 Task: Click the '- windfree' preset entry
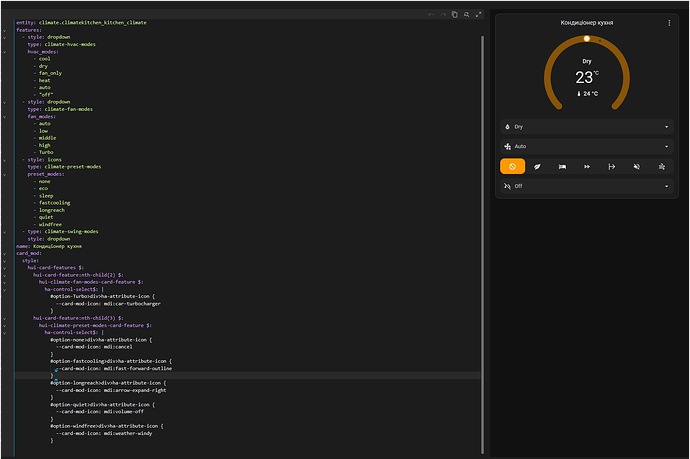(48, 224)
